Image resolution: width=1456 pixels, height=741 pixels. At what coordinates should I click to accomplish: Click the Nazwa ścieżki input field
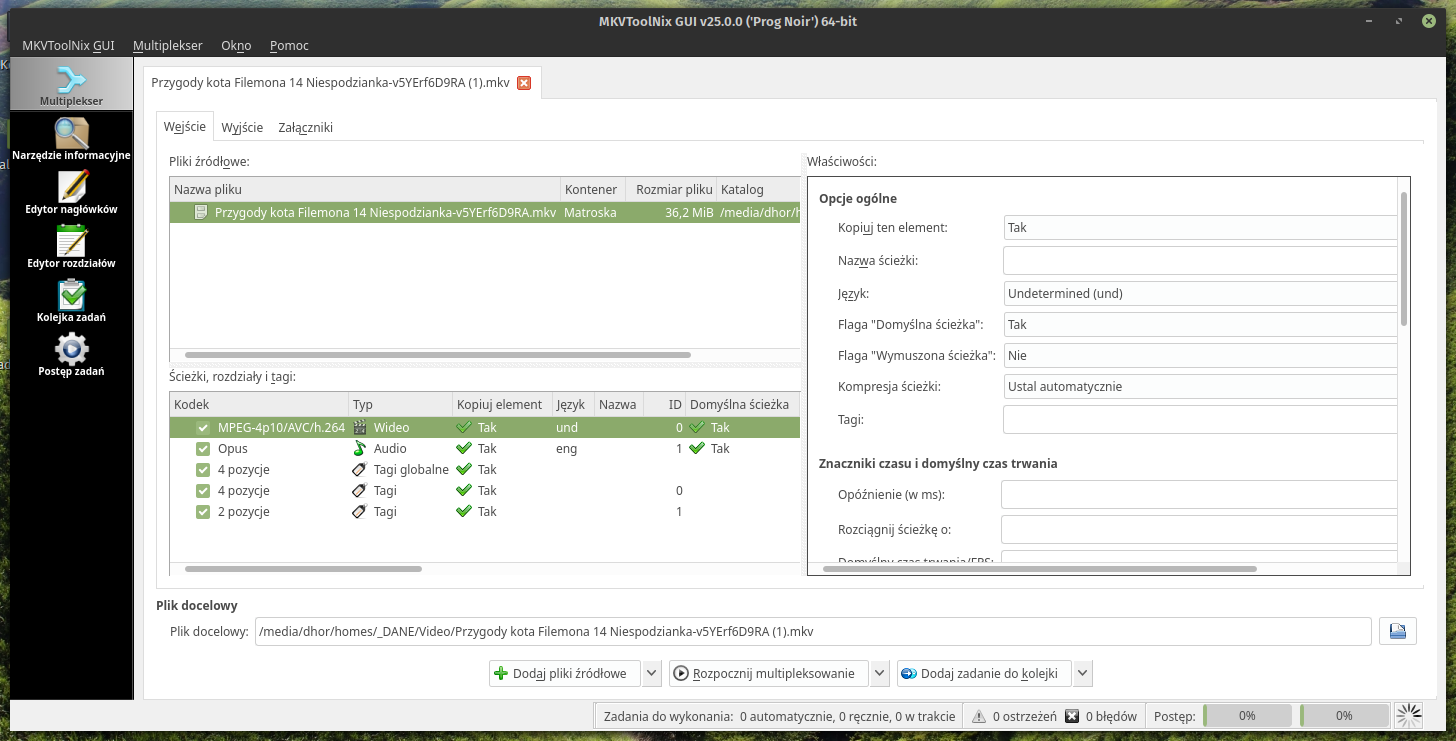[1200, 260]
